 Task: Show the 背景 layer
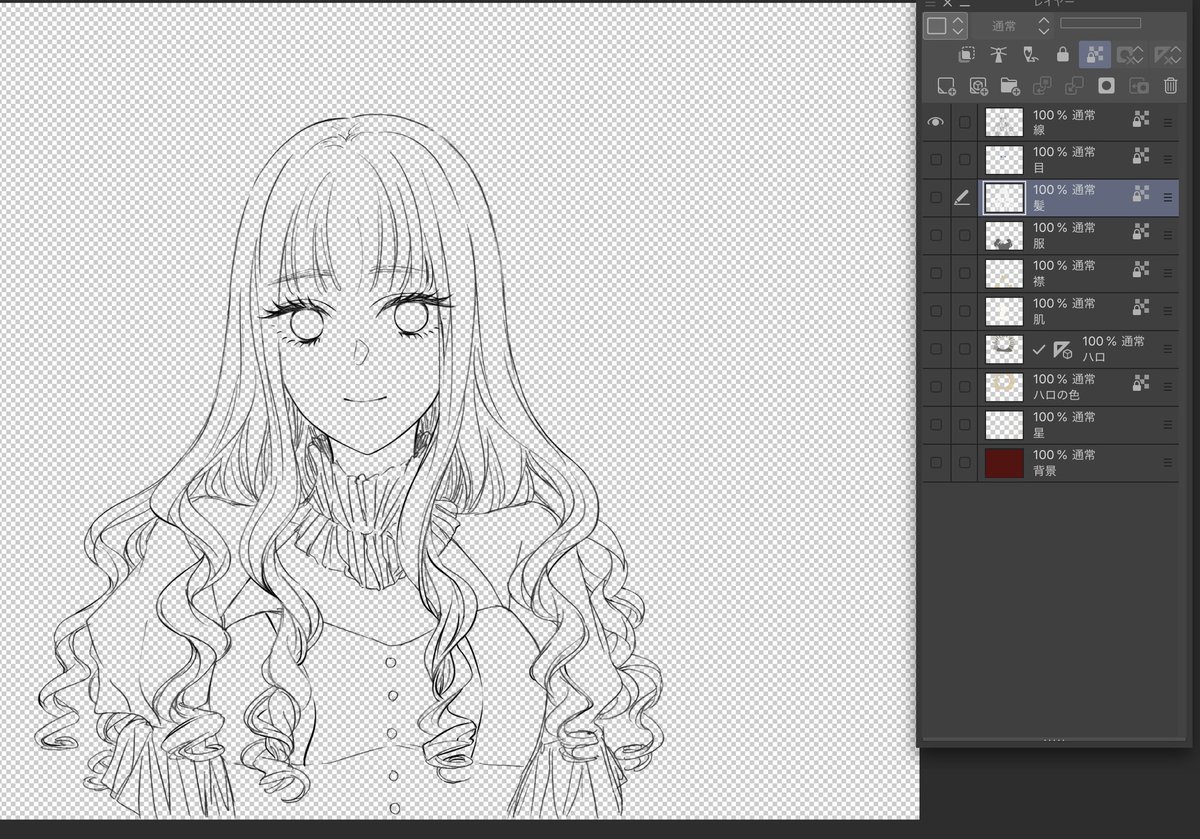point(935,463)
